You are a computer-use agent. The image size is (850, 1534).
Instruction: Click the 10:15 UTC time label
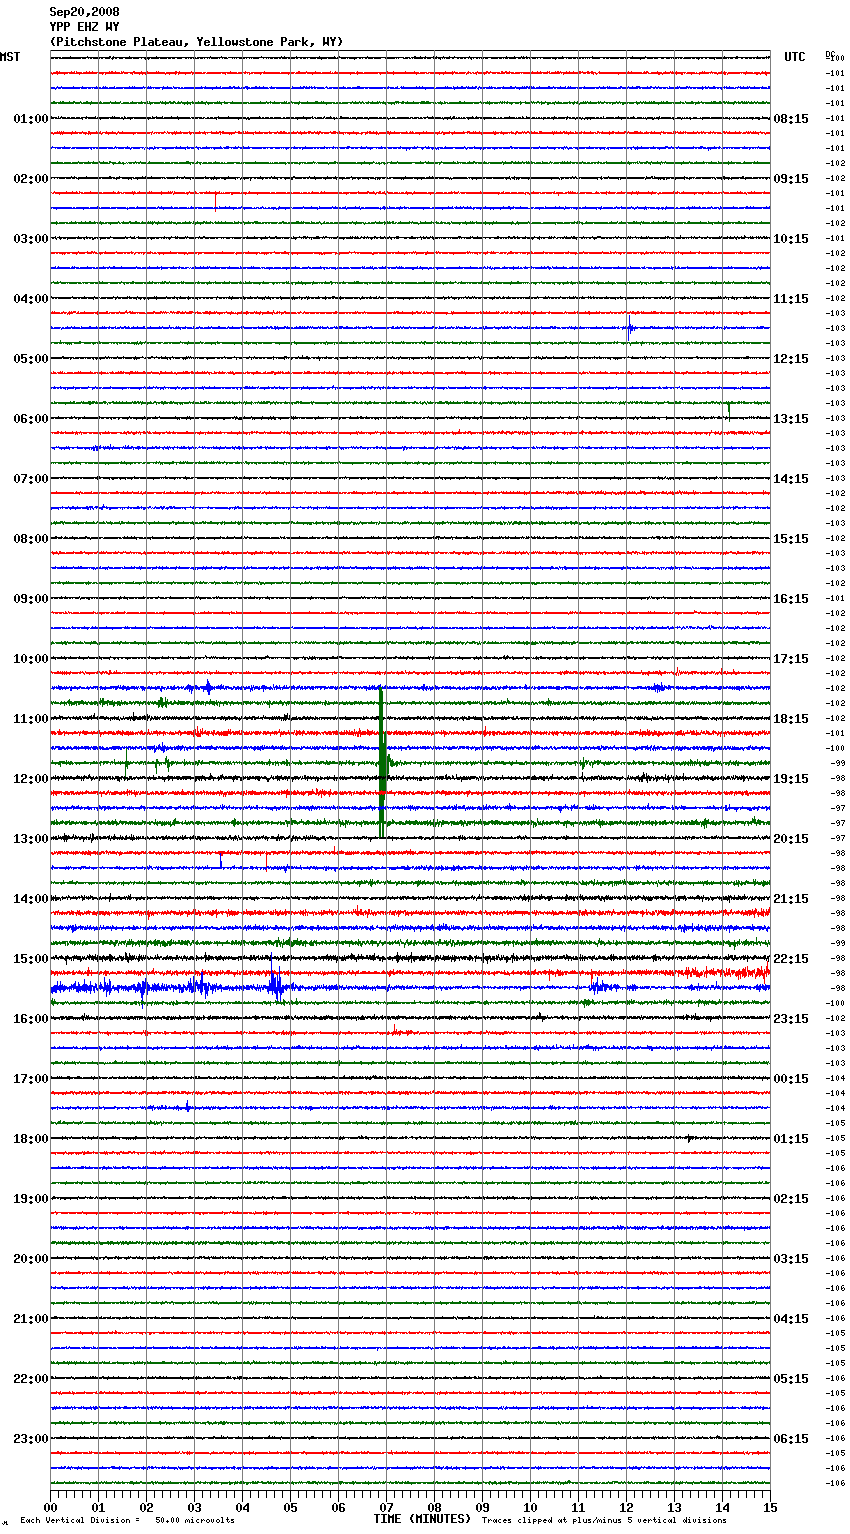click(x=791, y=239)
